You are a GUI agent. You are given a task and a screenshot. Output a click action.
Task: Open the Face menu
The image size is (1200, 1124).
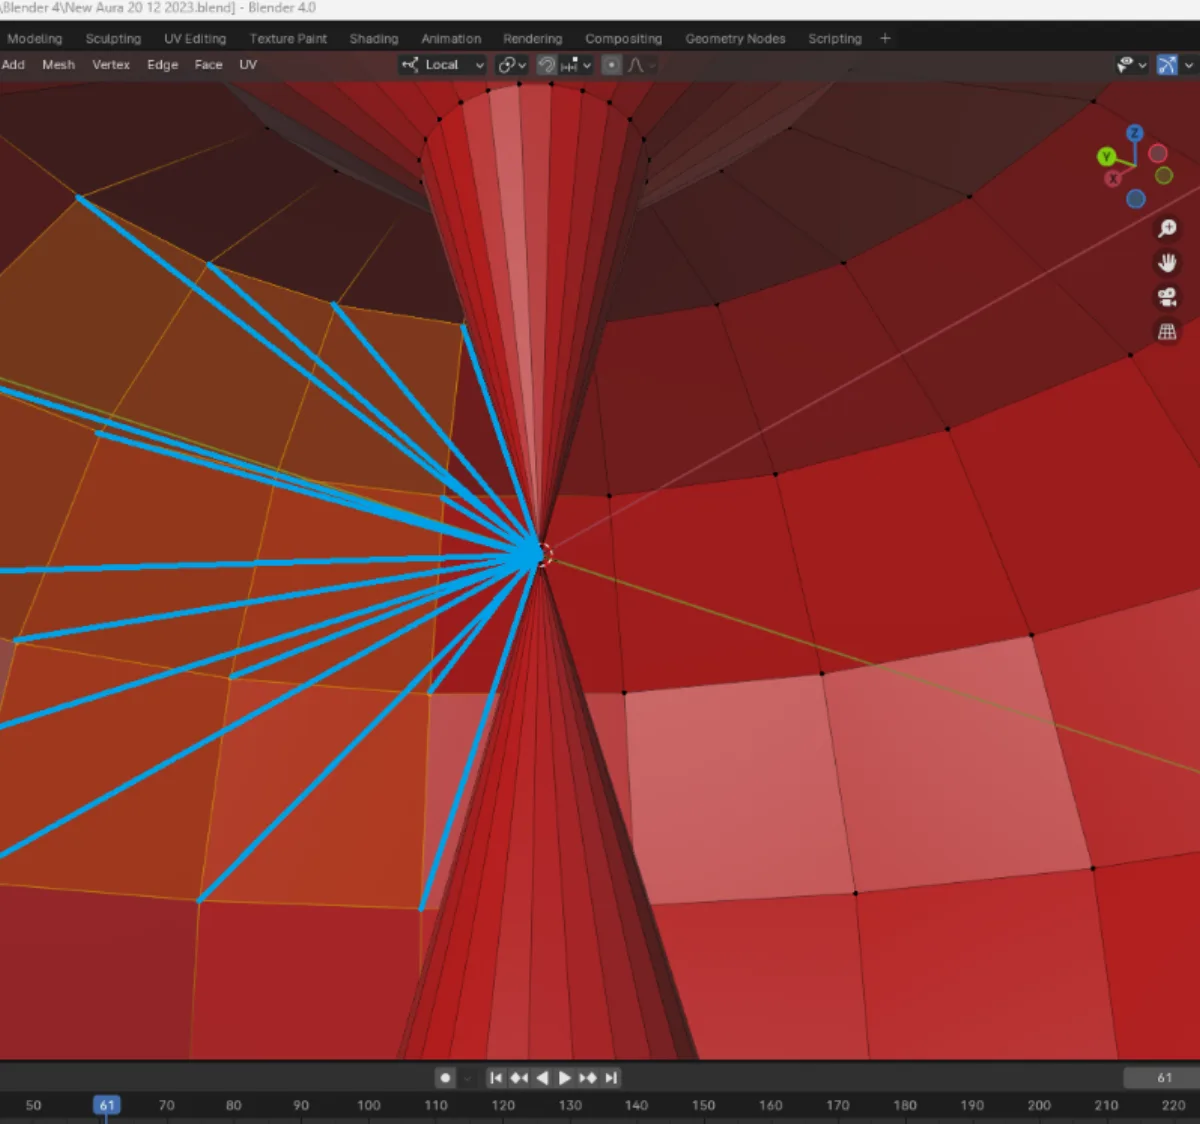click(x=208, y=65)
